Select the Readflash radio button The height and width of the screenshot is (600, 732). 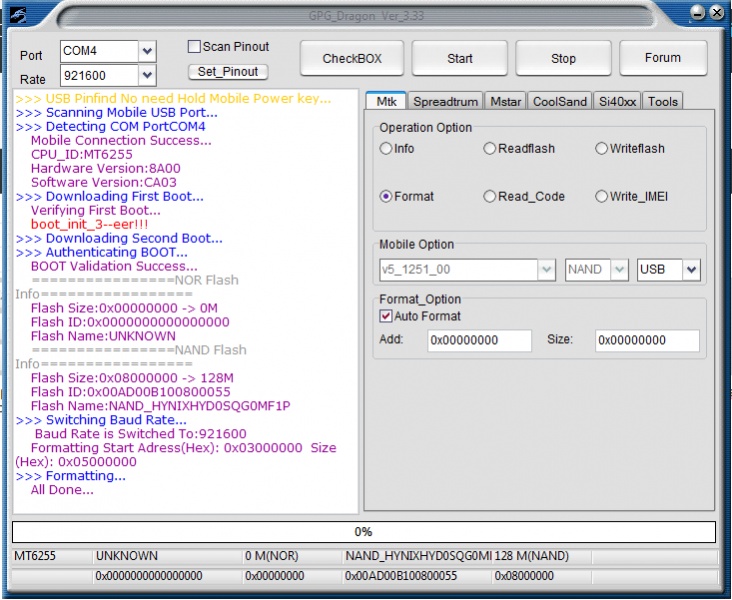tap(489, 148)
